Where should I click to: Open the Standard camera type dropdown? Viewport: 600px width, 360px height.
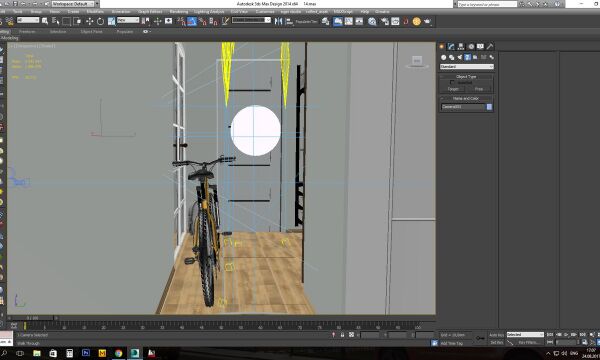(x=467, y=67)
